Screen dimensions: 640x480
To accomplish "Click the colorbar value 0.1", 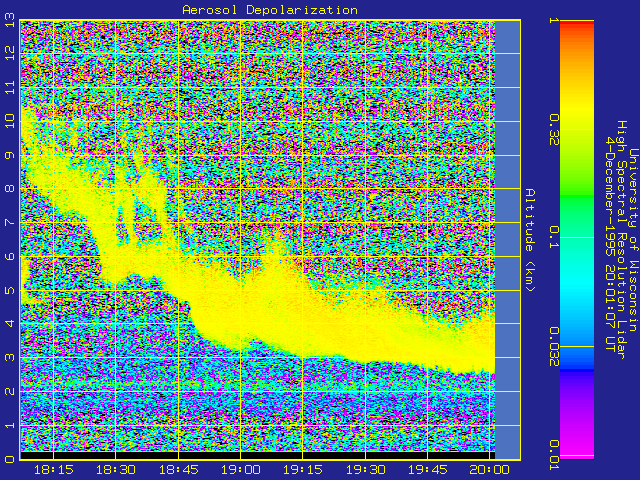I will tap(554, 237).
